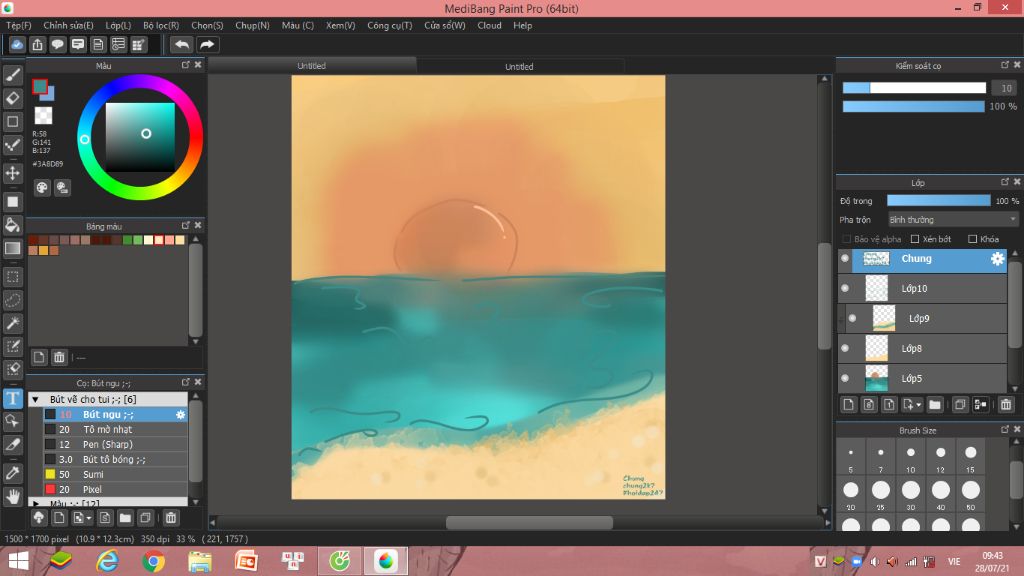Viewport: 1024px width, 576px height.
Task: Open the add layer dropdown arrow
Action: click(918, 405)
